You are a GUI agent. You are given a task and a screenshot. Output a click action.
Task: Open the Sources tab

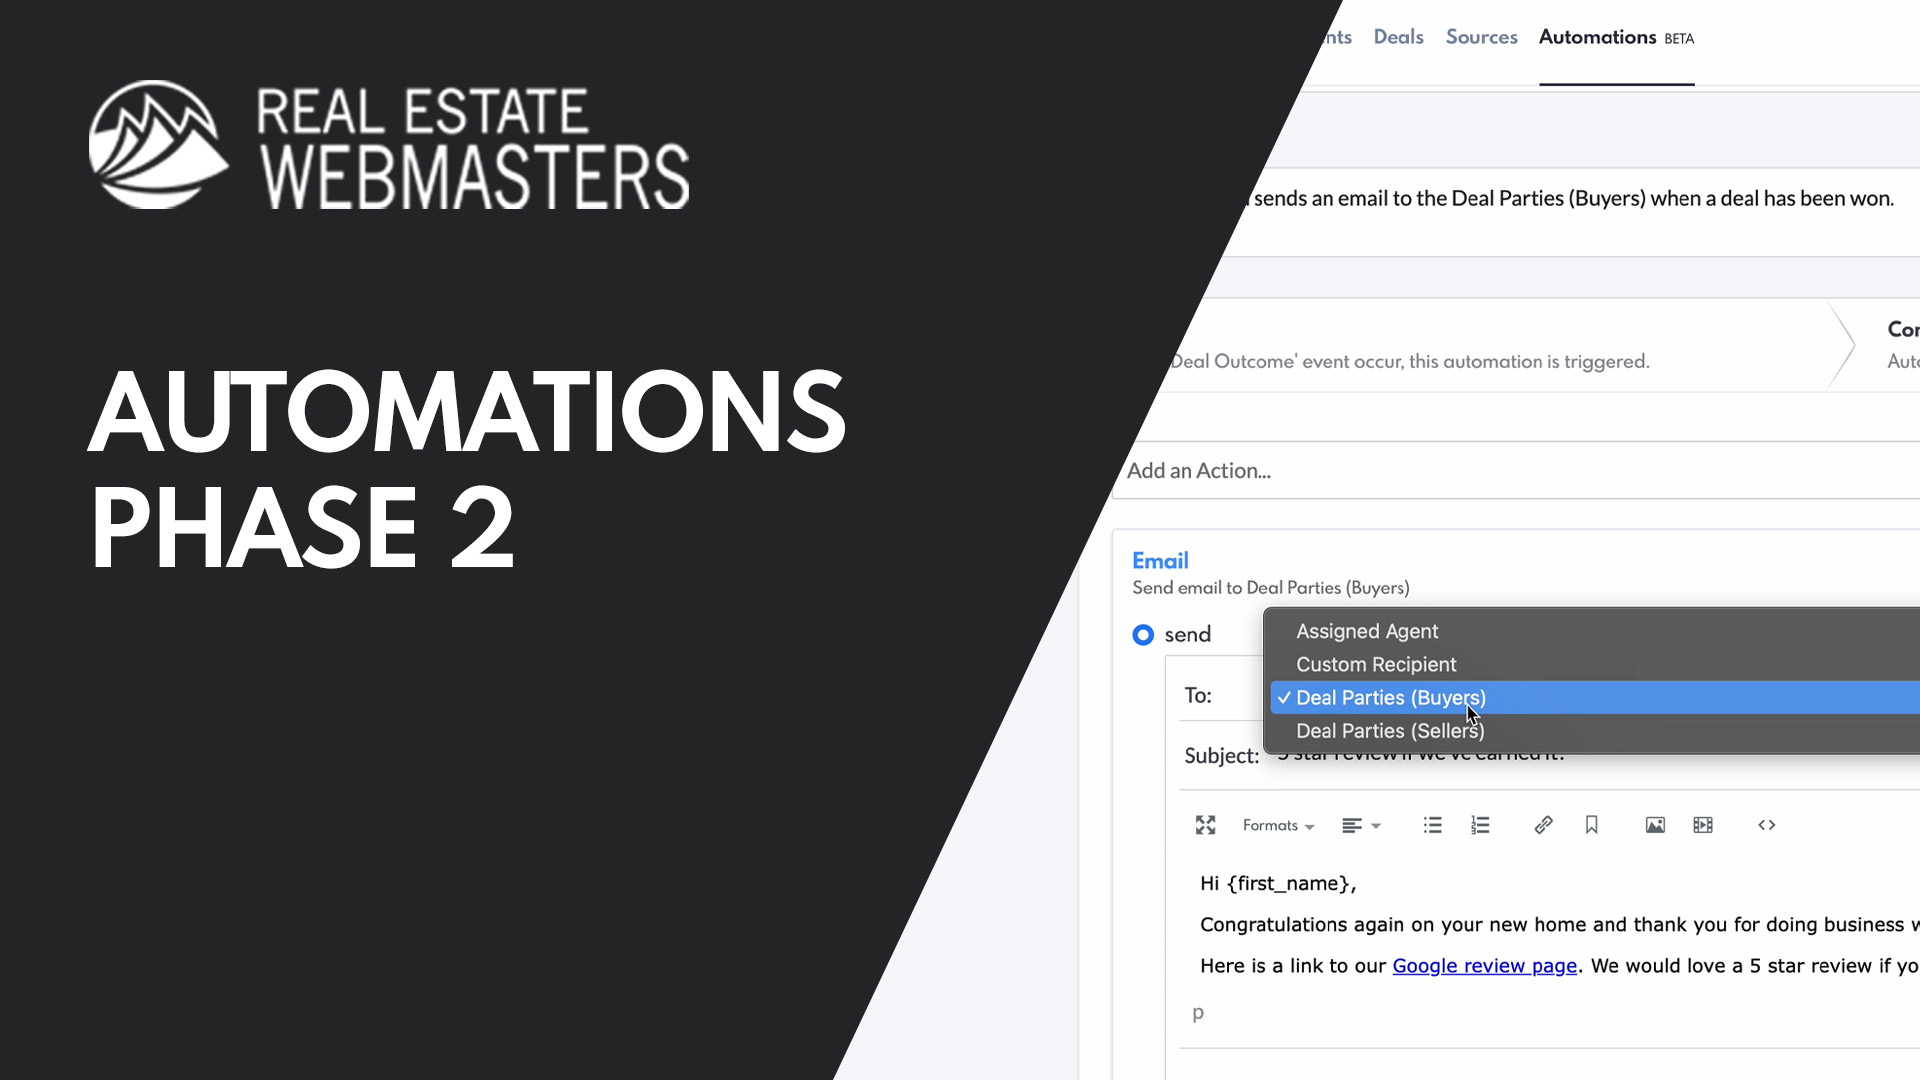tap(1481, 37)
